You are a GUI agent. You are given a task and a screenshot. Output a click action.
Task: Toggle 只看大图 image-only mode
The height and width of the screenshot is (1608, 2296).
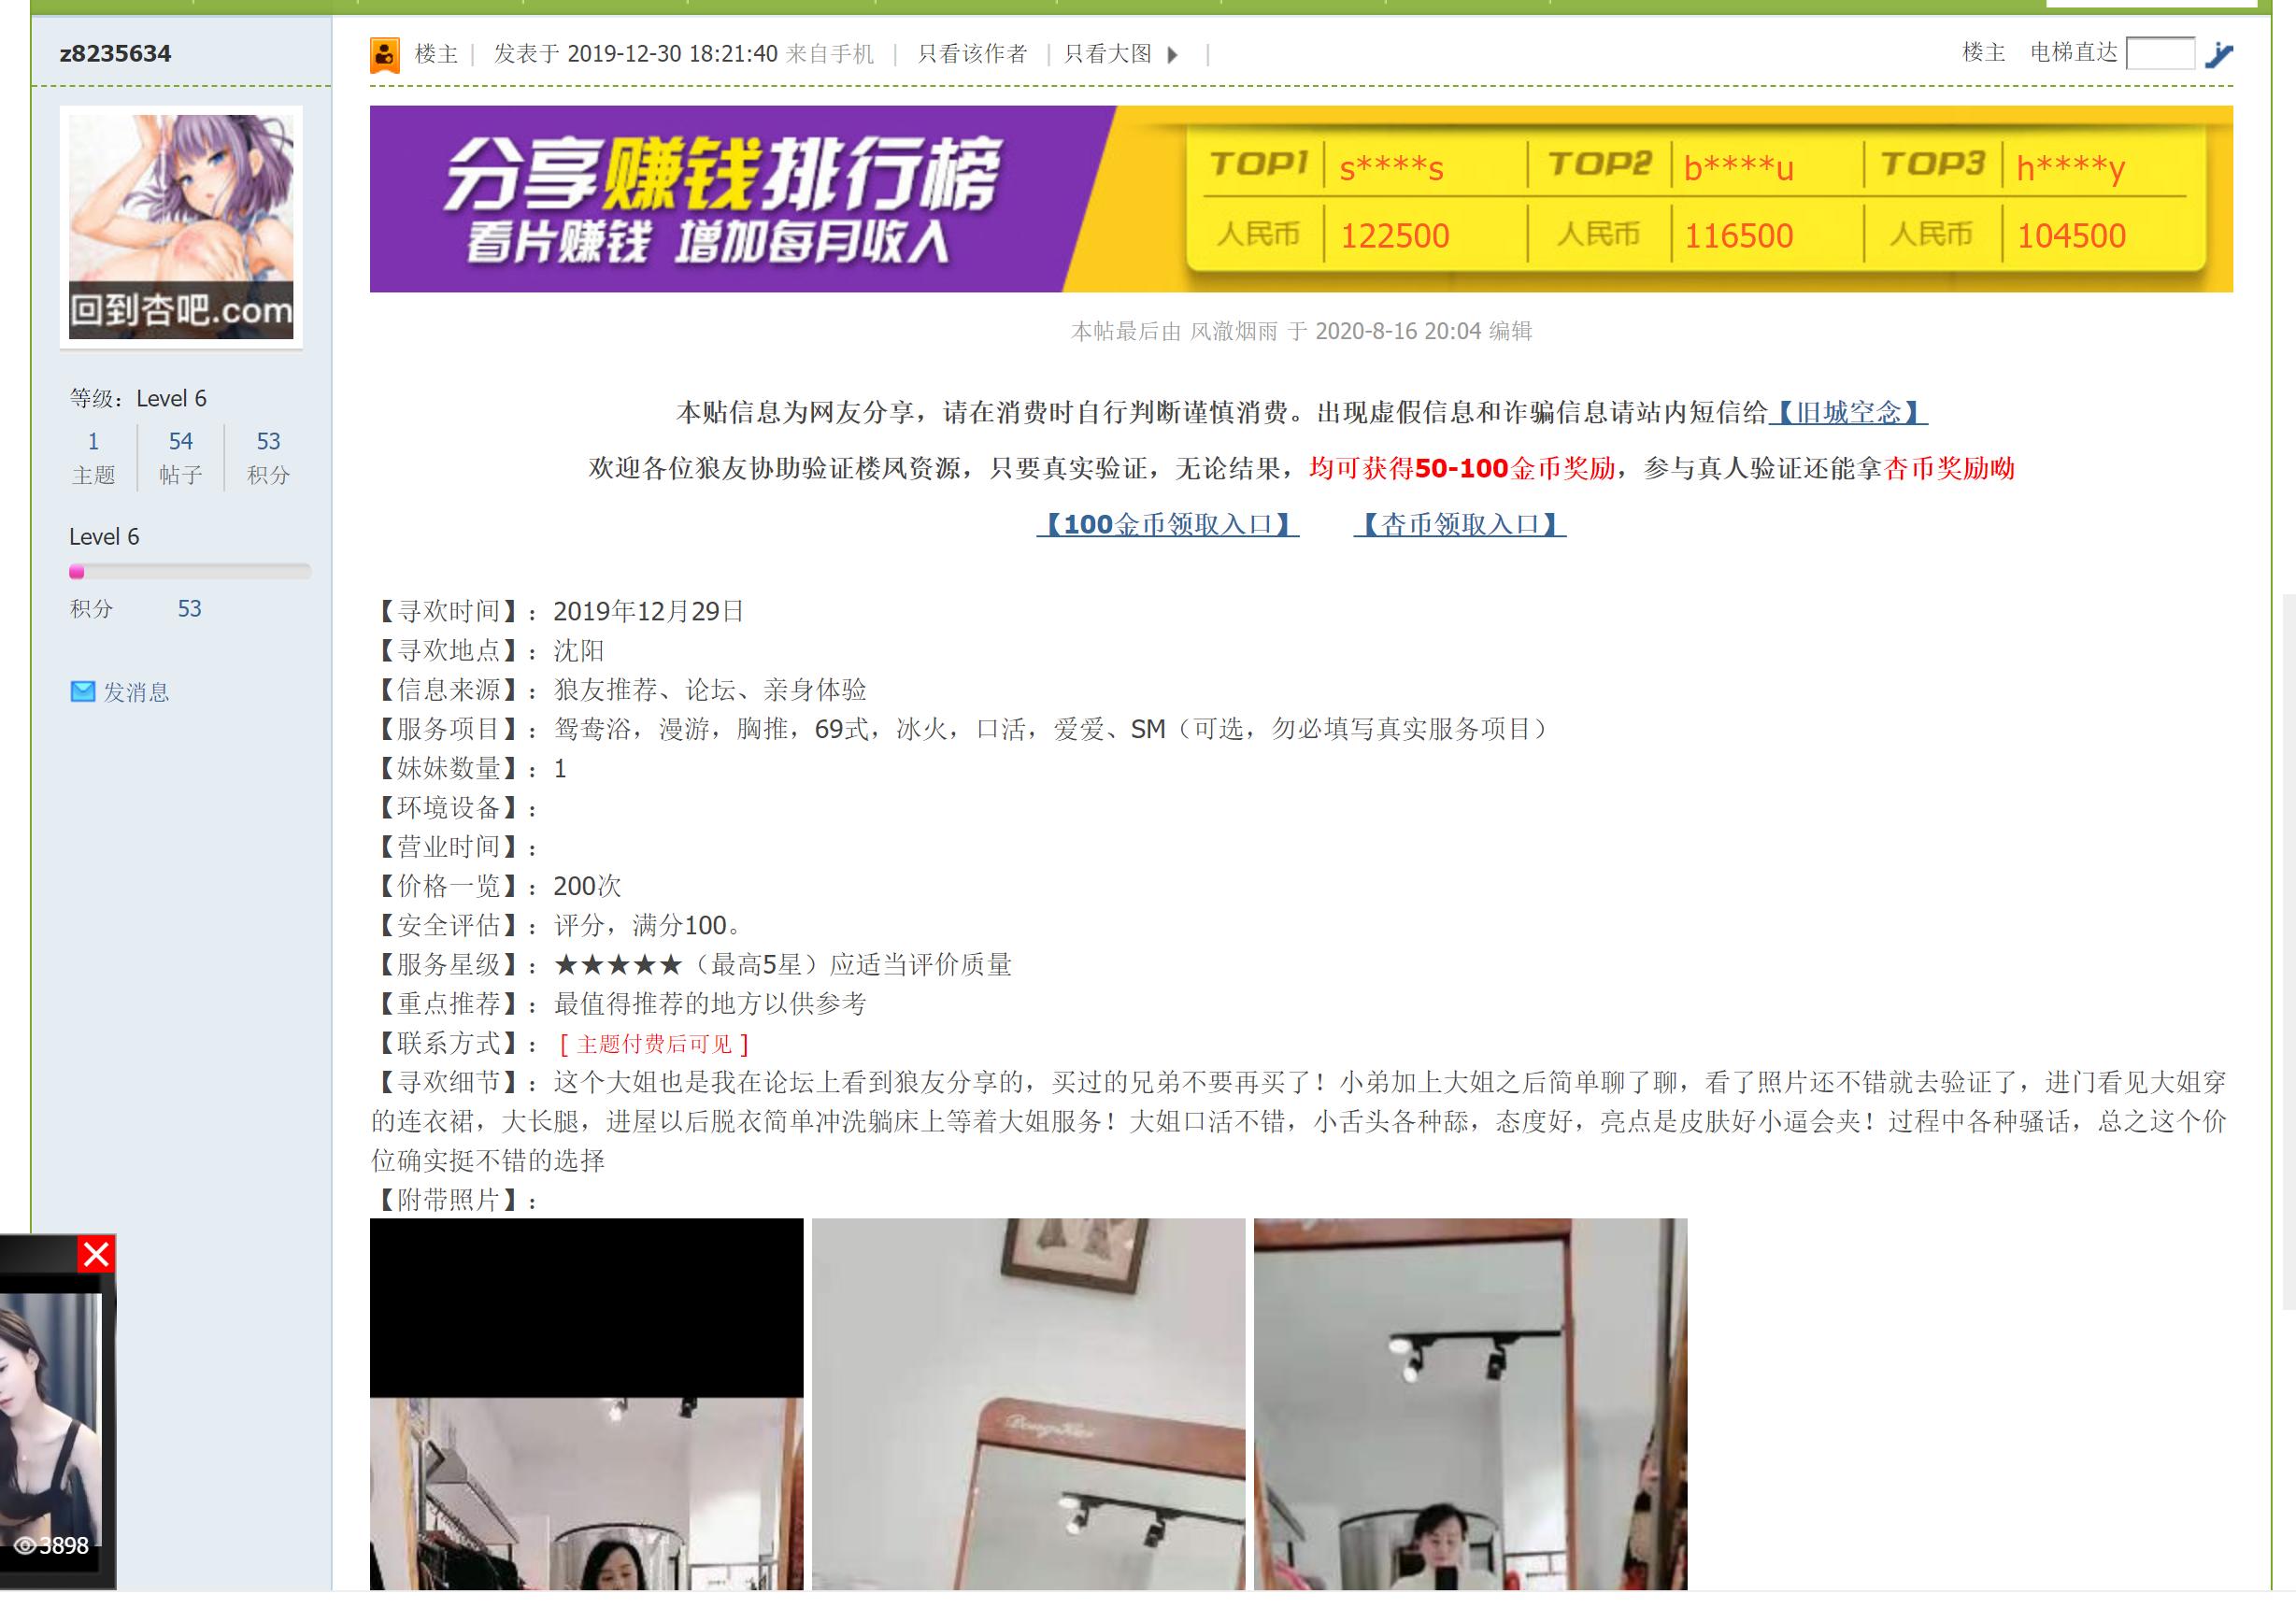[x=1110, y=55]
